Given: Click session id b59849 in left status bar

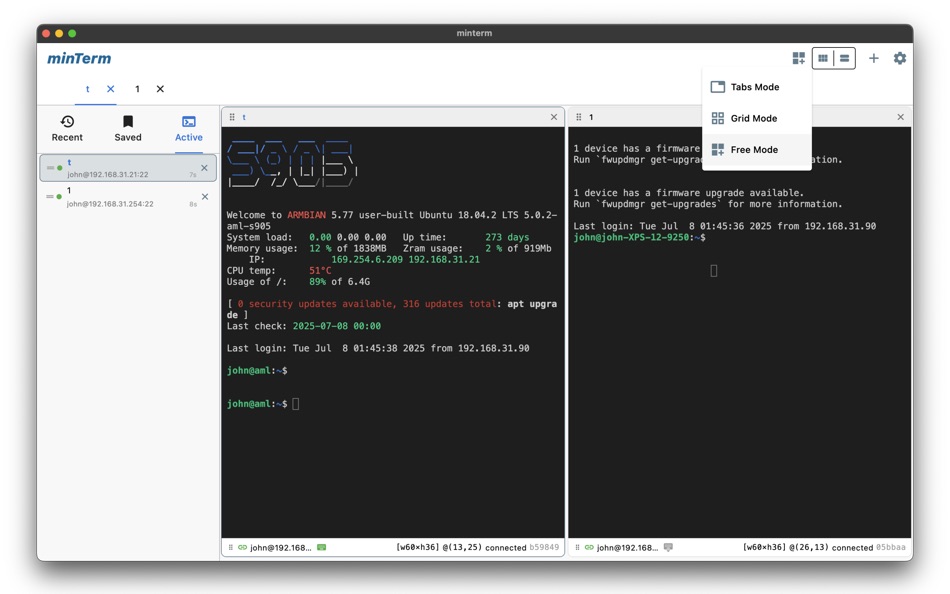Looking at the screenshot, I should coord(544,547).
